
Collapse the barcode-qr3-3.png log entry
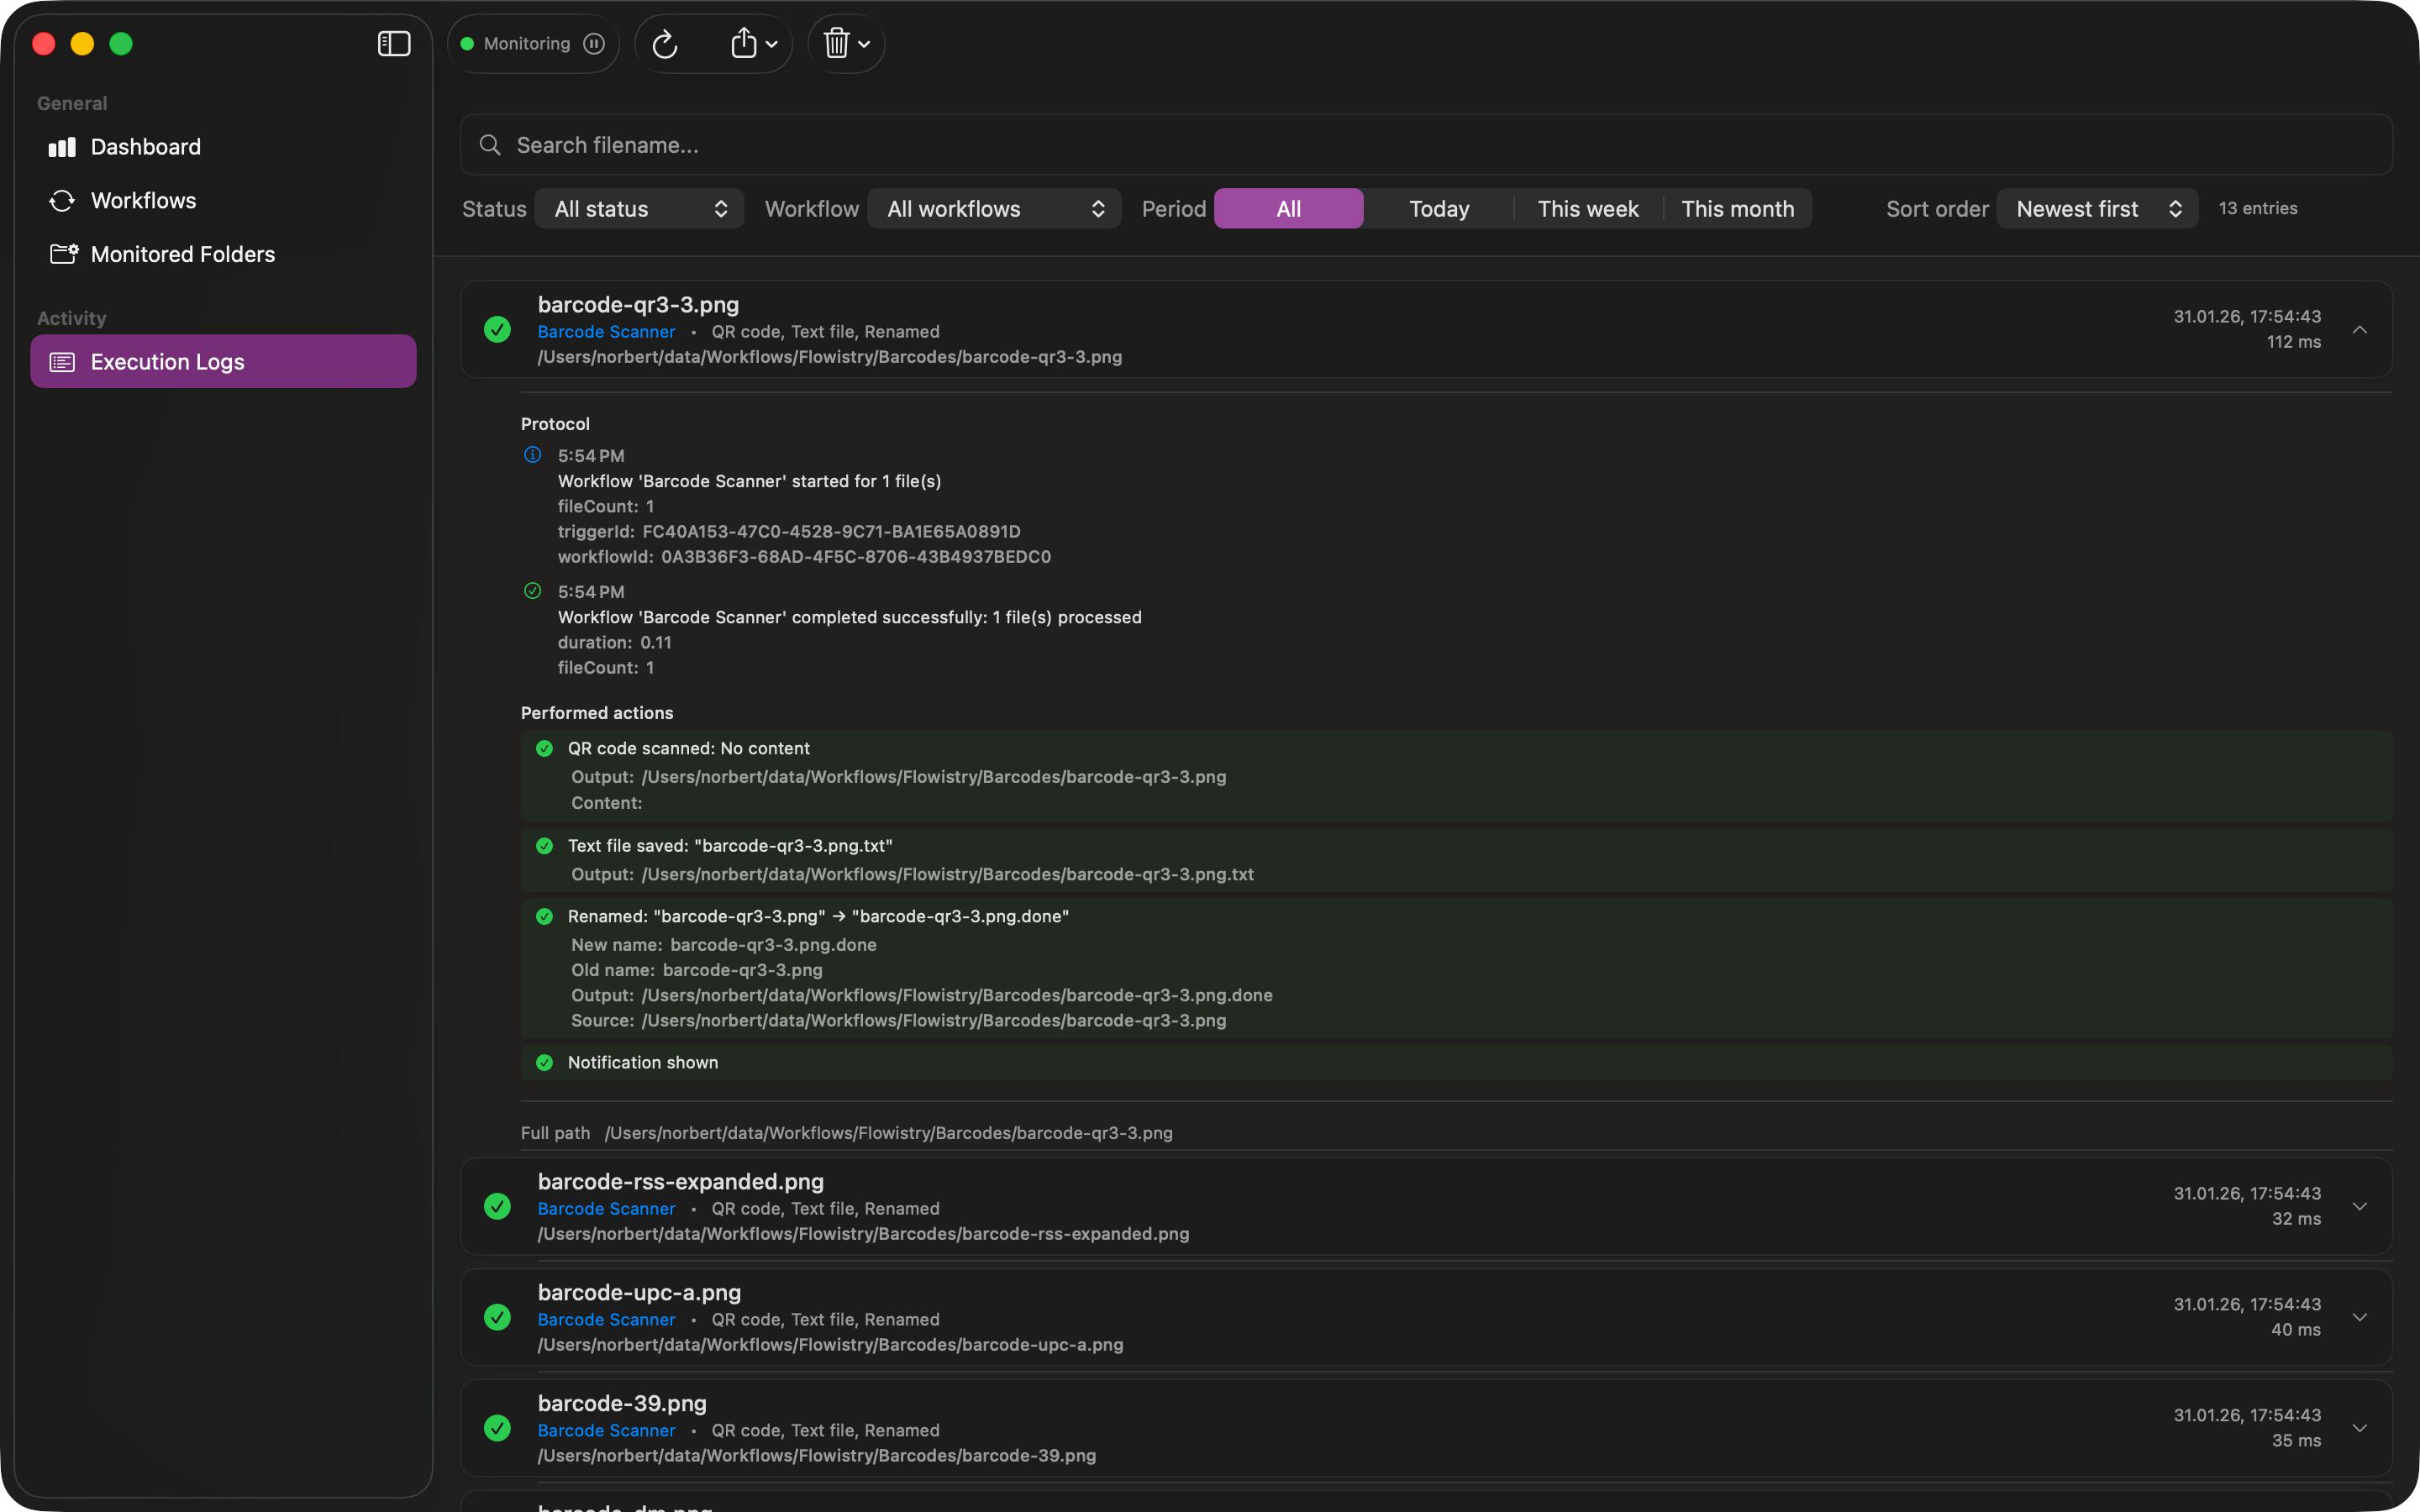[2360, 329]
